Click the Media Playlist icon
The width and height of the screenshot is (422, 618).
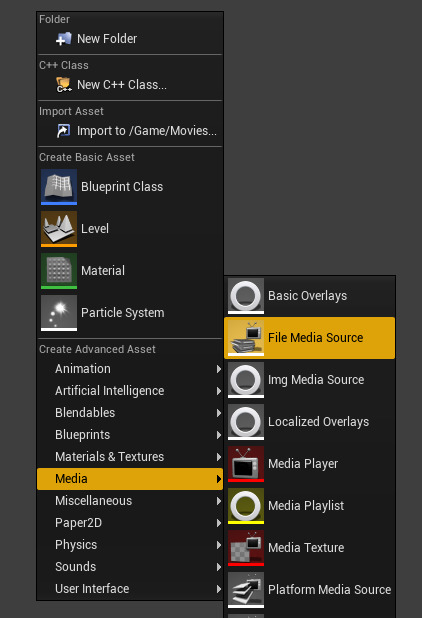coord(246,506)
